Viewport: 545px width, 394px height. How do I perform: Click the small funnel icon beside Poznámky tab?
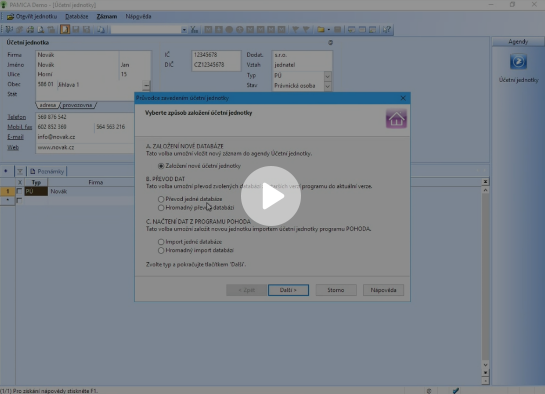20,171
